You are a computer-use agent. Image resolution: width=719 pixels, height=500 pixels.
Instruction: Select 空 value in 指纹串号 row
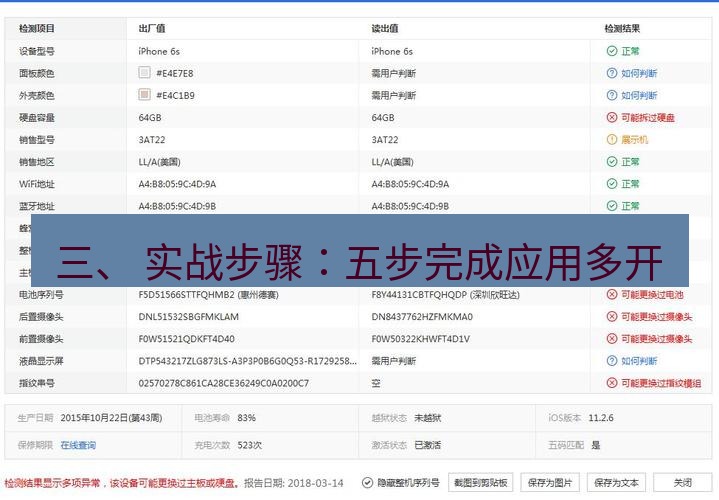376,383
